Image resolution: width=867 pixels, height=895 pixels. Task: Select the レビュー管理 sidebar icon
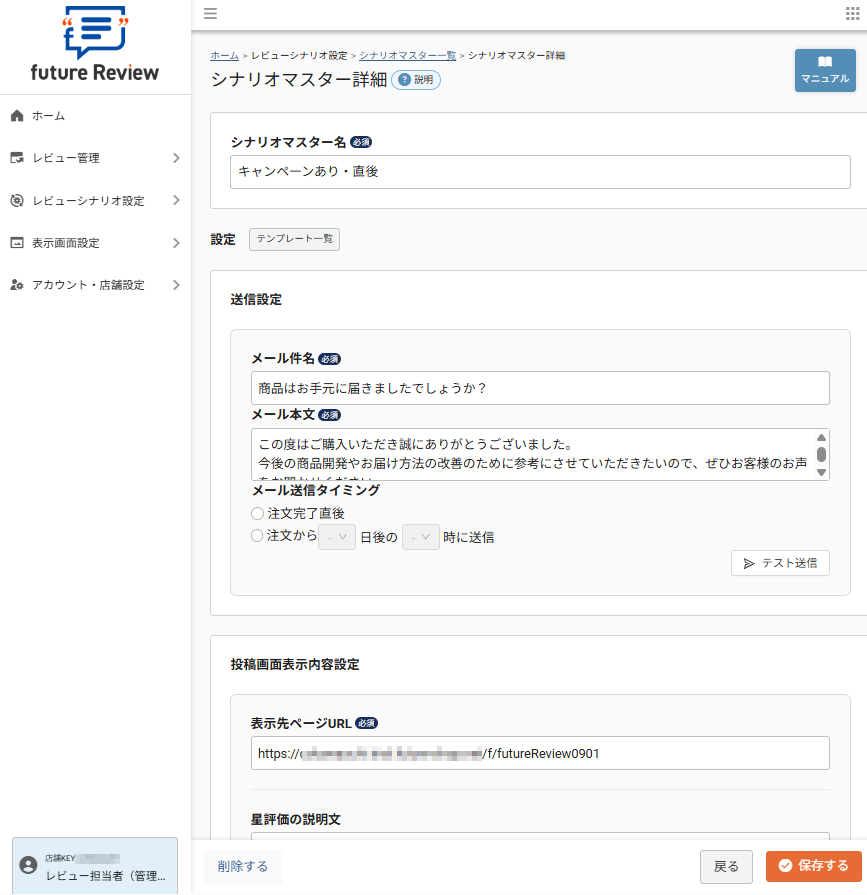pyautogui.click(x=17, y=157)
